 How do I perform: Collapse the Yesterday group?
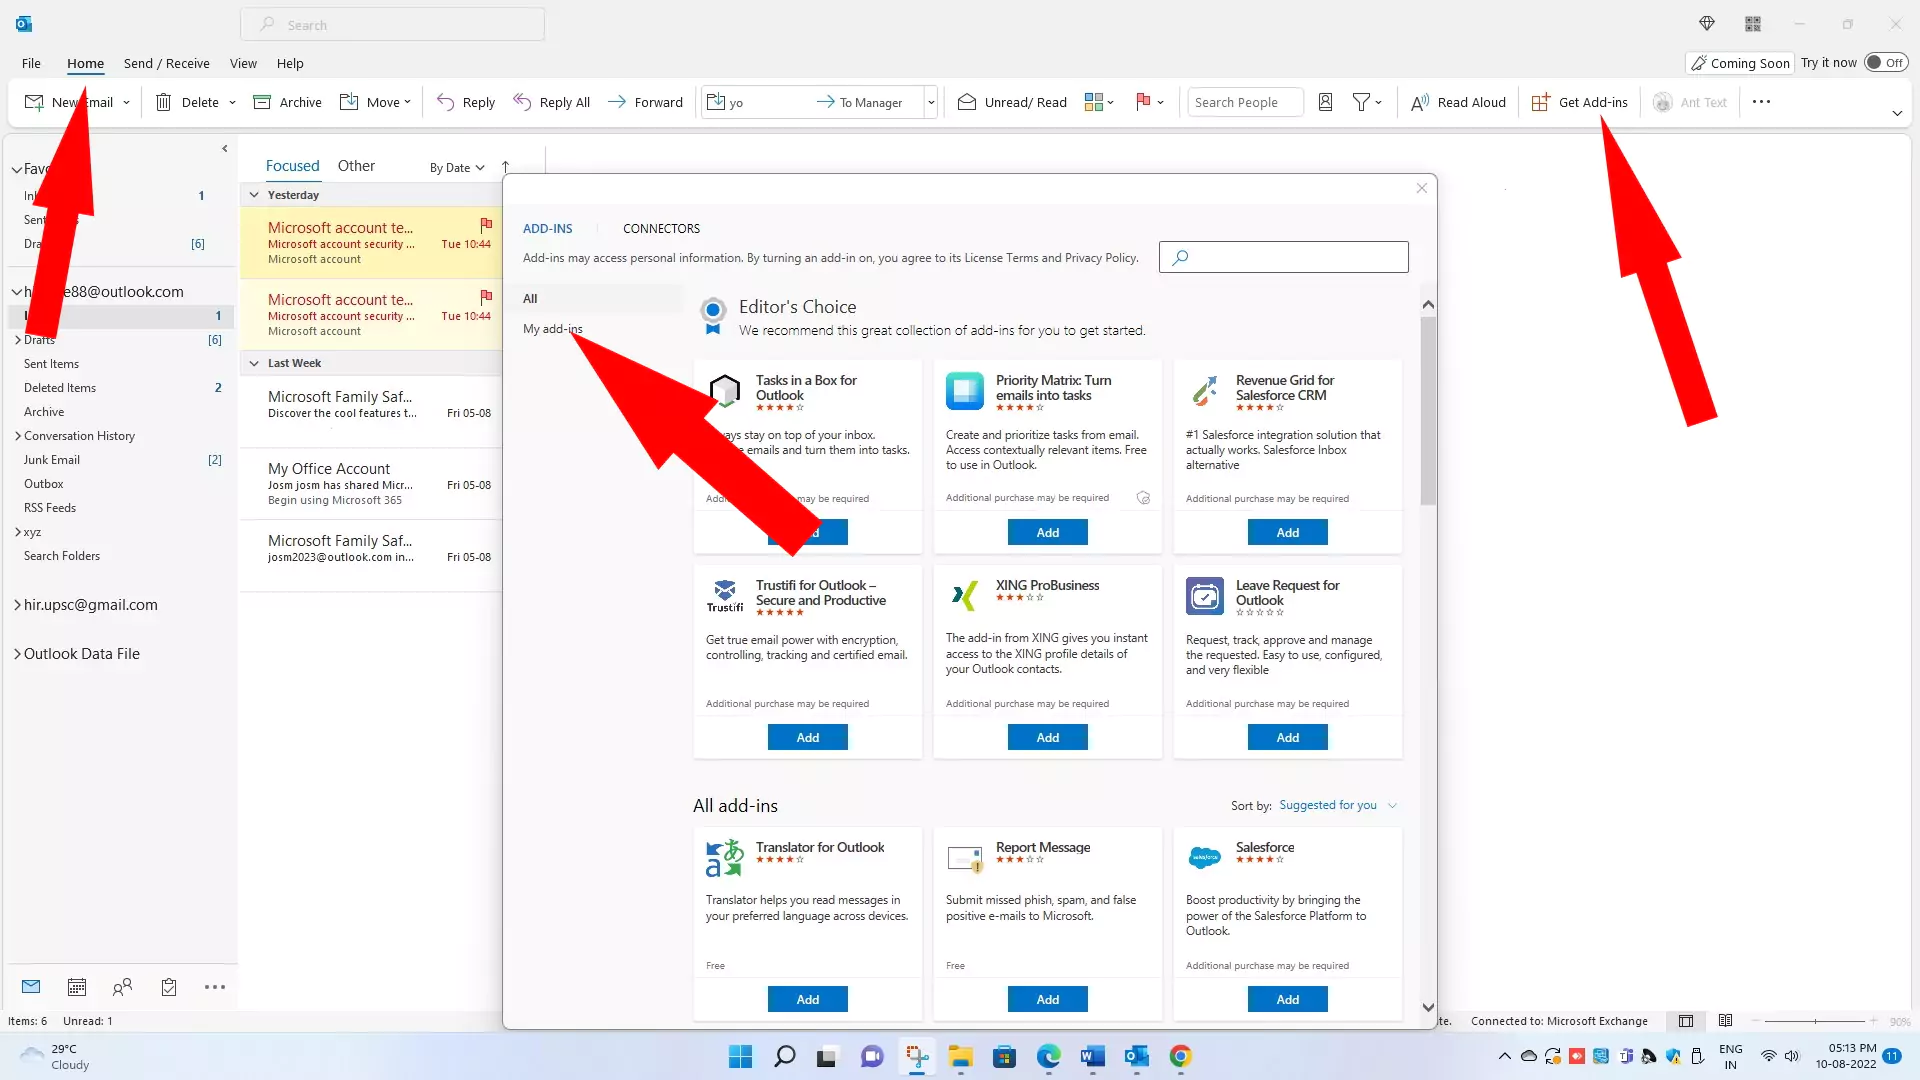[254, 195]
